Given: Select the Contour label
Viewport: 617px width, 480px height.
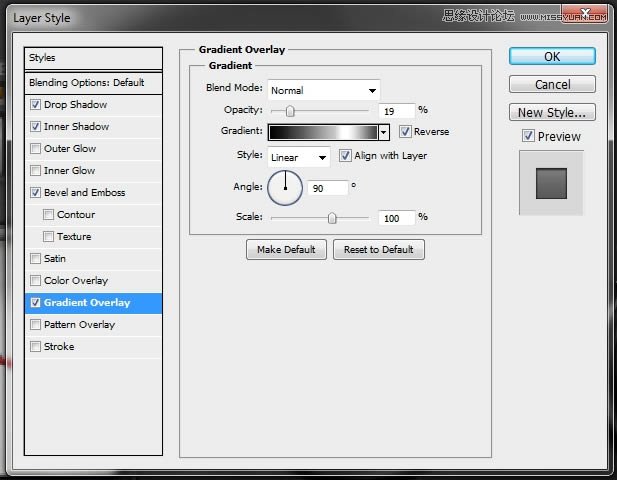Looking at the screenshot, I should pos(76,215).
